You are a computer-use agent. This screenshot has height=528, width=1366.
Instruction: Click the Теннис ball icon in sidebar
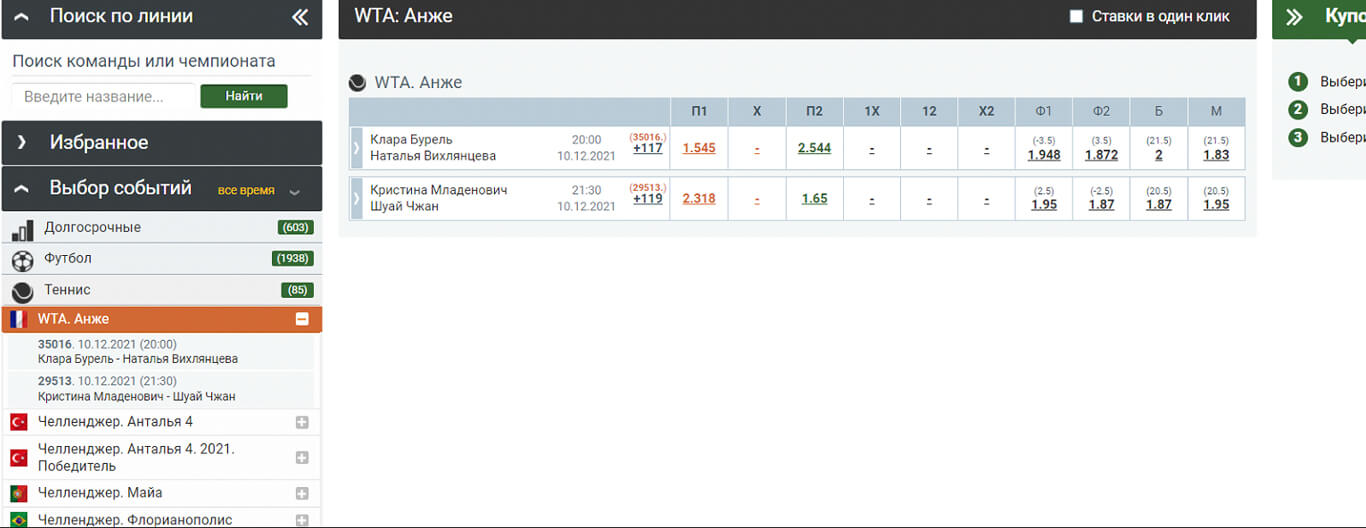(x=22, y=291)
